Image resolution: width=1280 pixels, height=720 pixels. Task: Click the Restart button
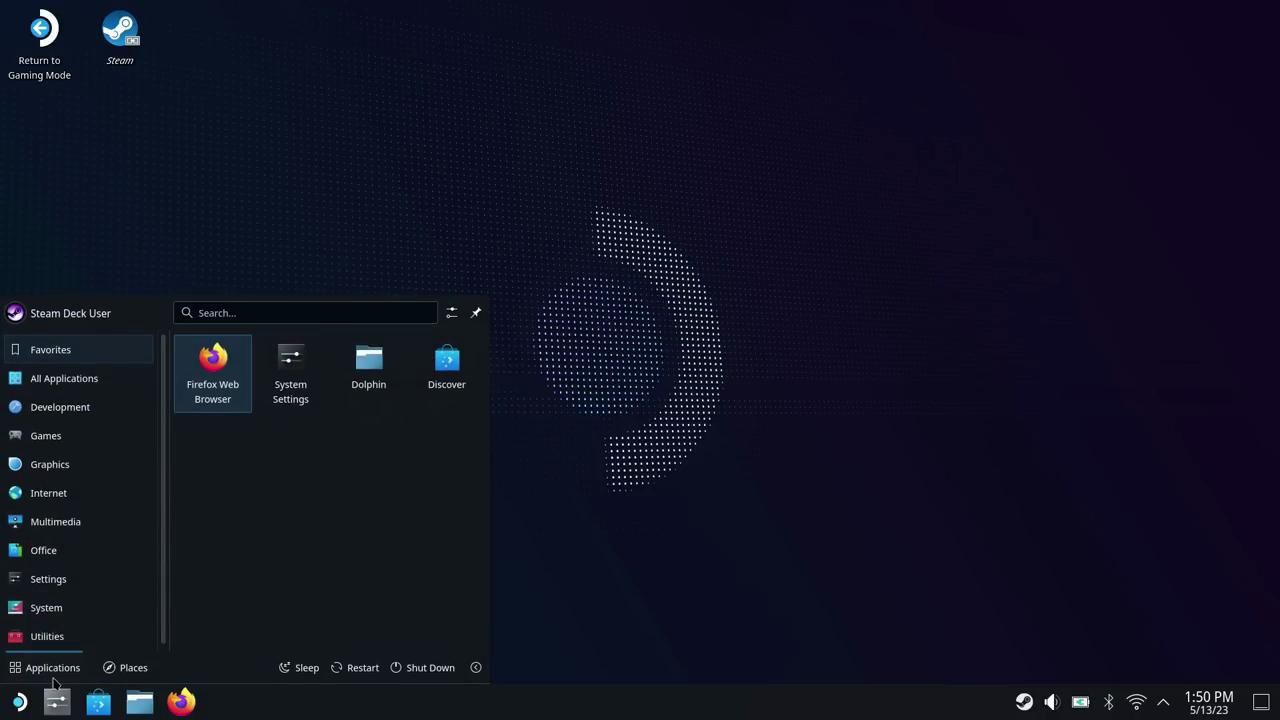point(354,668)
